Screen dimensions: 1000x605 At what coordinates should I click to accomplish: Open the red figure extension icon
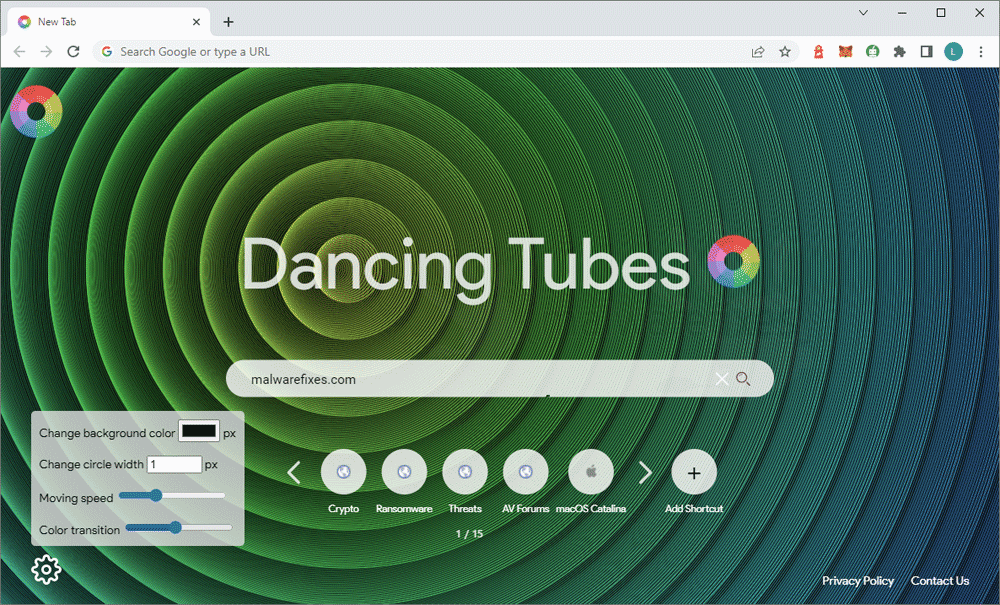(x=818, y=52)
